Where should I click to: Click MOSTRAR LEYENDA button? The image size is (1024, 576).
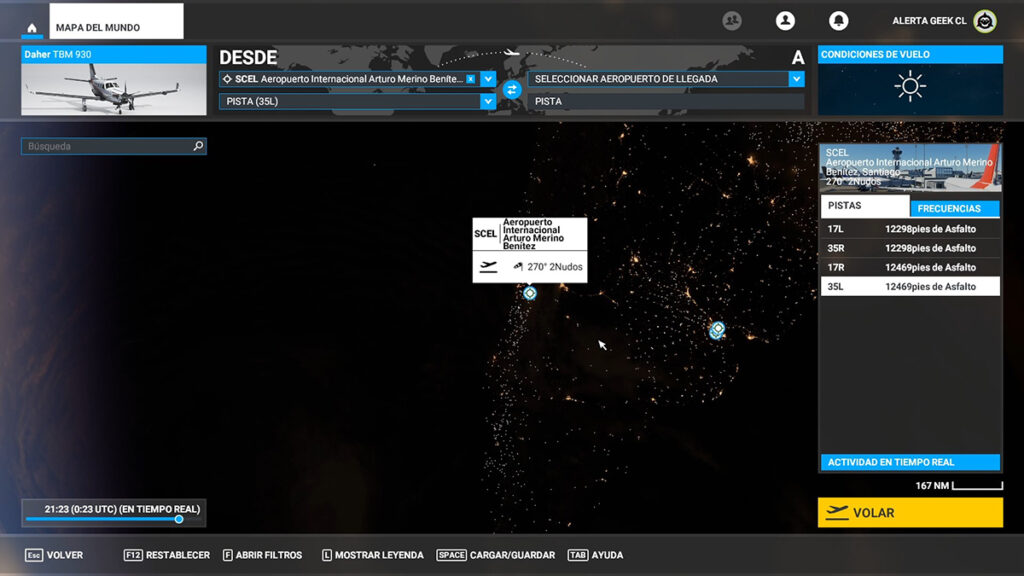(373, 555)
